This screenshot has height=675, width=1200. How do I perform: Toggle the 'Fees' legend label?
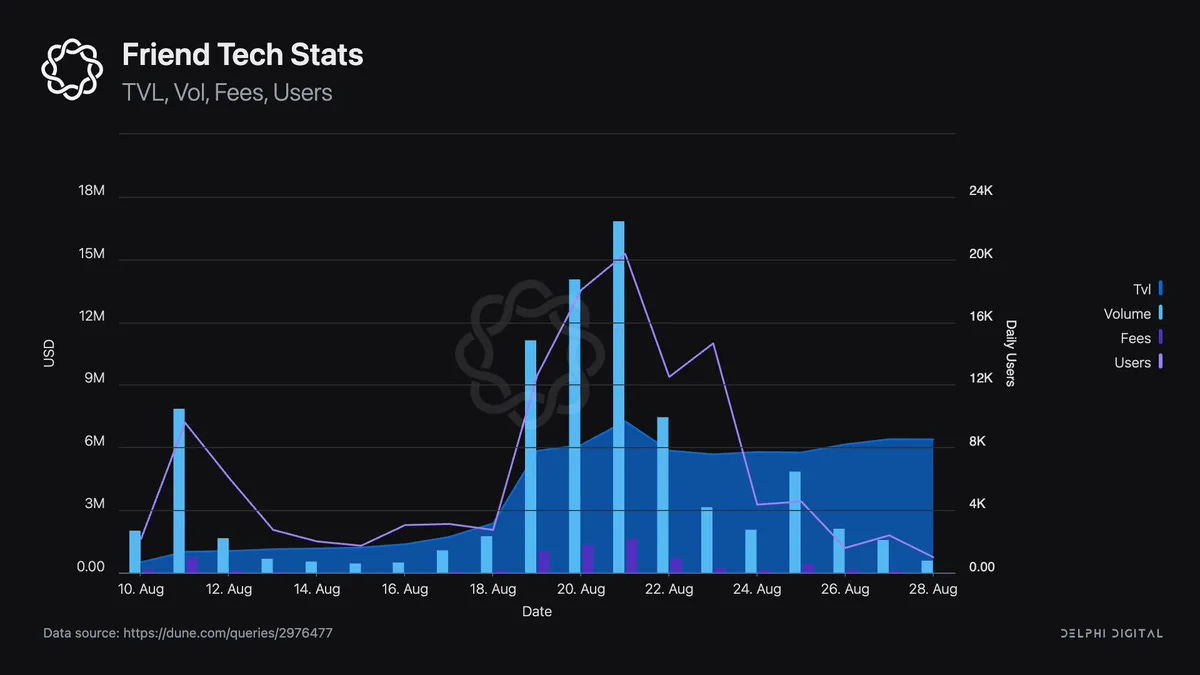click(1136, 338)
